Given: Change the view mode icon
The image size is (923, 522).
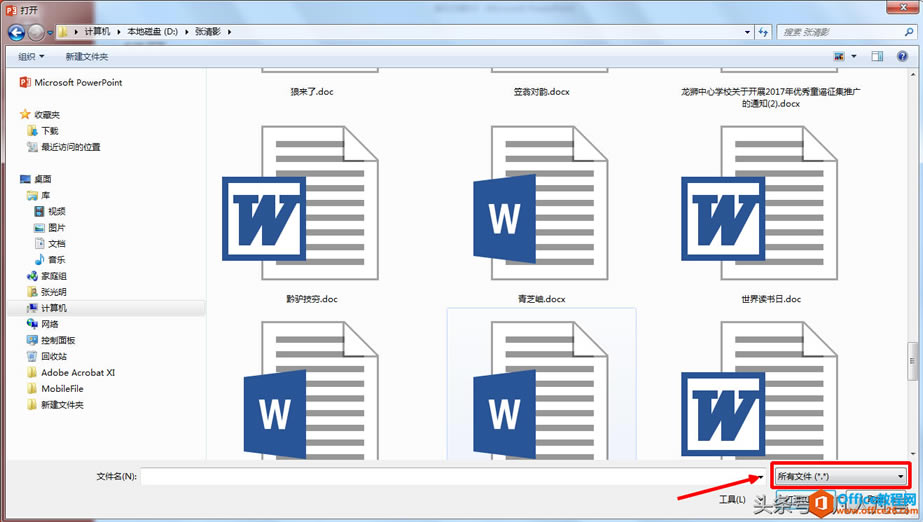Looking at the screenshot, I should (839, 56).
